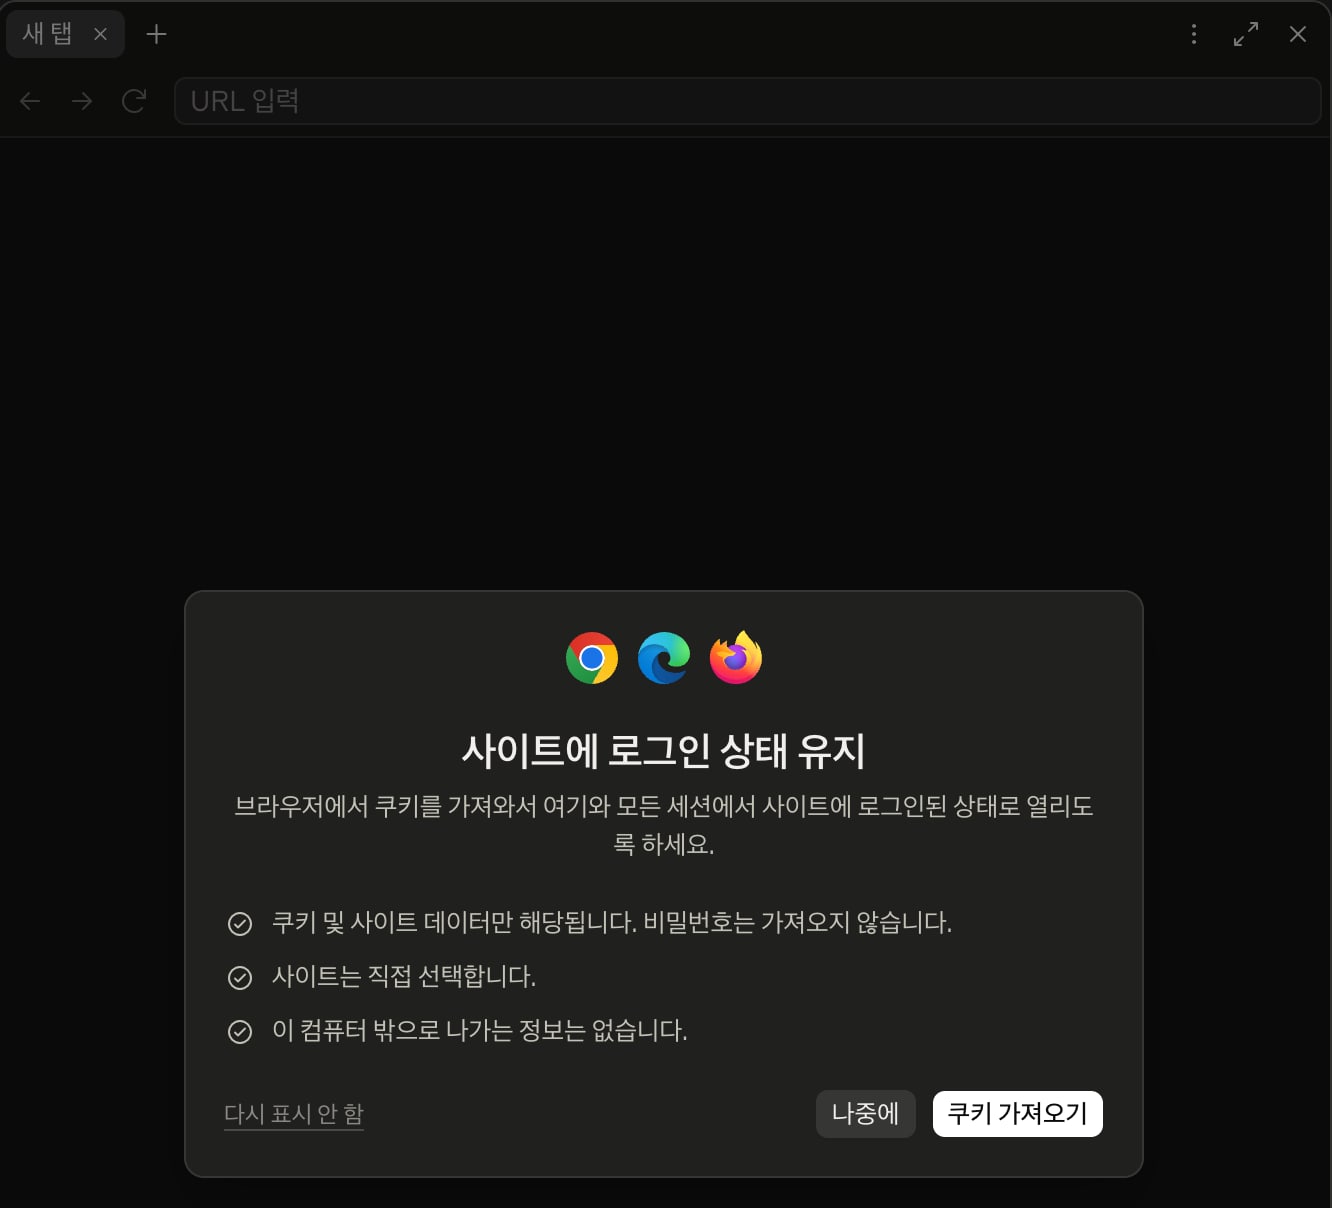The image size is (1332, 1208).
Task: Click the Firefox browser icon
Action: [x=736, y=657]
